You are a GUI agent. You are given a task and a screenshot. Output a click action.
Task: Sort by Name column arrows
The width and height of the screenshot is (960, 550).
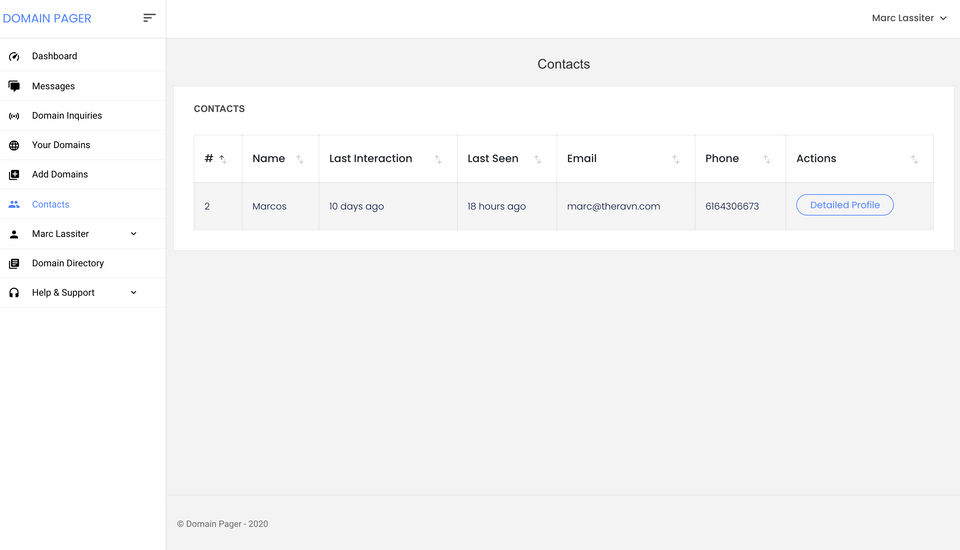click(299, 159)
